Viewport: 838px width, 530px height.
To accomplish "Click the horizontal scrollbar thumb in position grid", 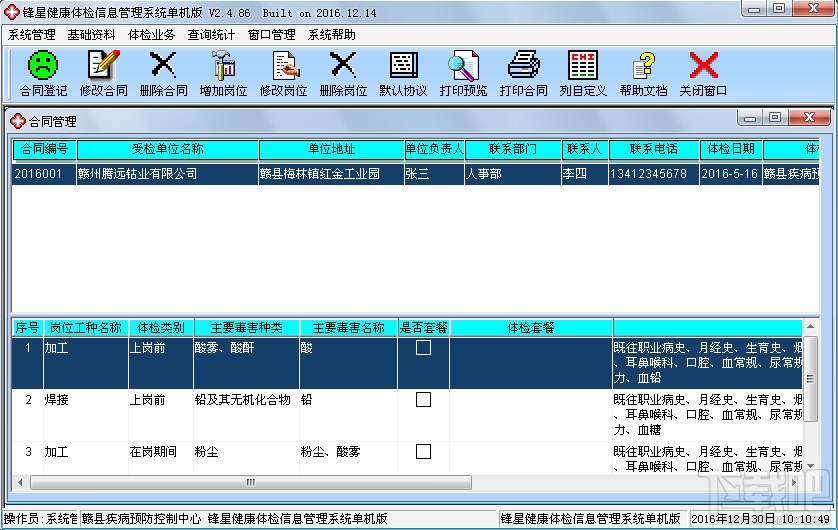I will [251, 482].
